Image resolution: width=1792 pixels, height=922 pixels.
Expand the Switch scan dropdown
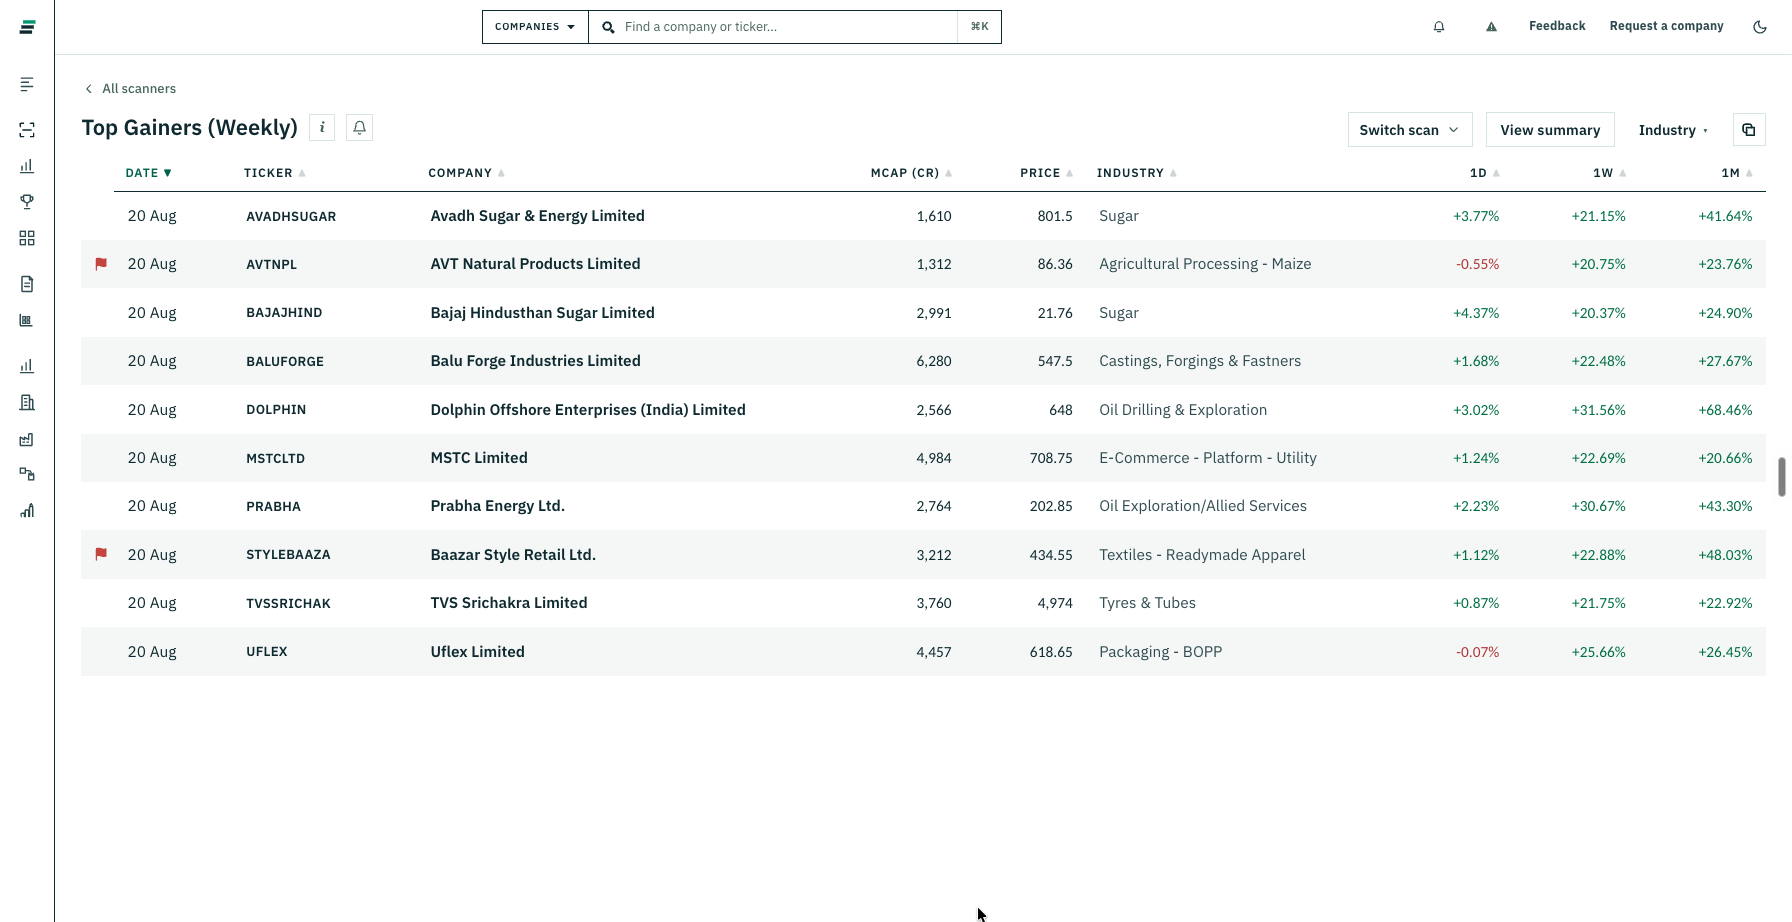[x=1410, y=130]
